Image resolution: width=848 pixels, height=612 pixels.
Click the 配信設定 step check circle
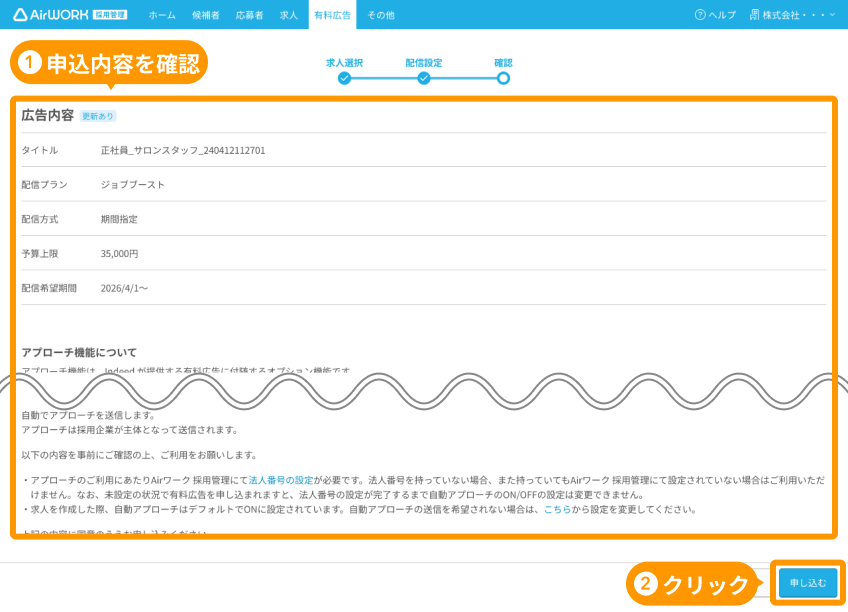(x=423, y=79)
